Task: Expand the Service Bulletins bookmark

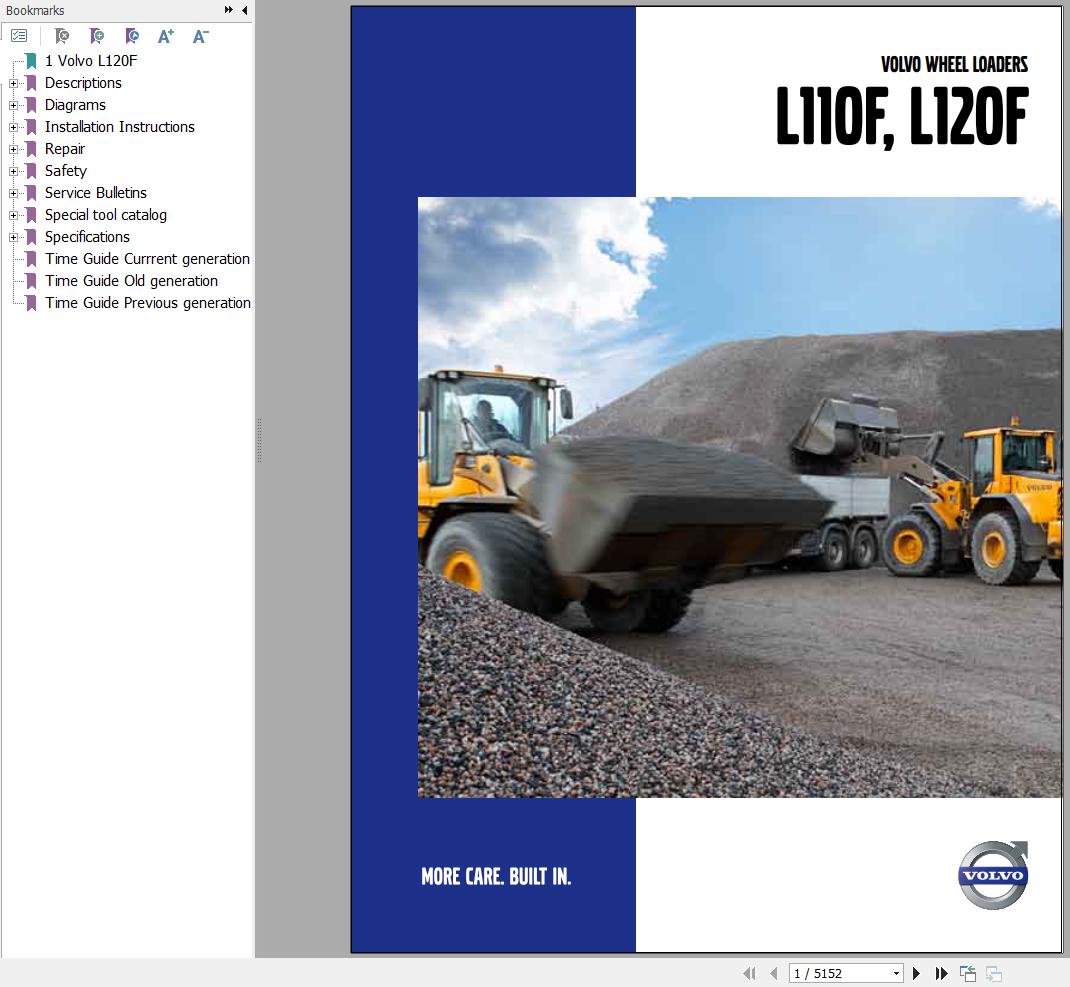Action: (13, 193)
